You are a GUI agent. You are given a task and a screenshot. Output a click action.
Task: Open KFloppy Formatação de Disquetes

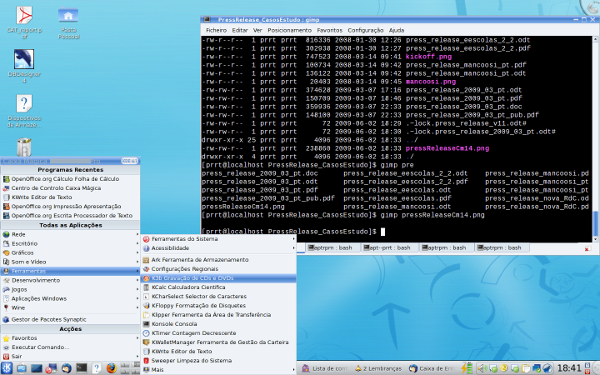click(219, 306)
